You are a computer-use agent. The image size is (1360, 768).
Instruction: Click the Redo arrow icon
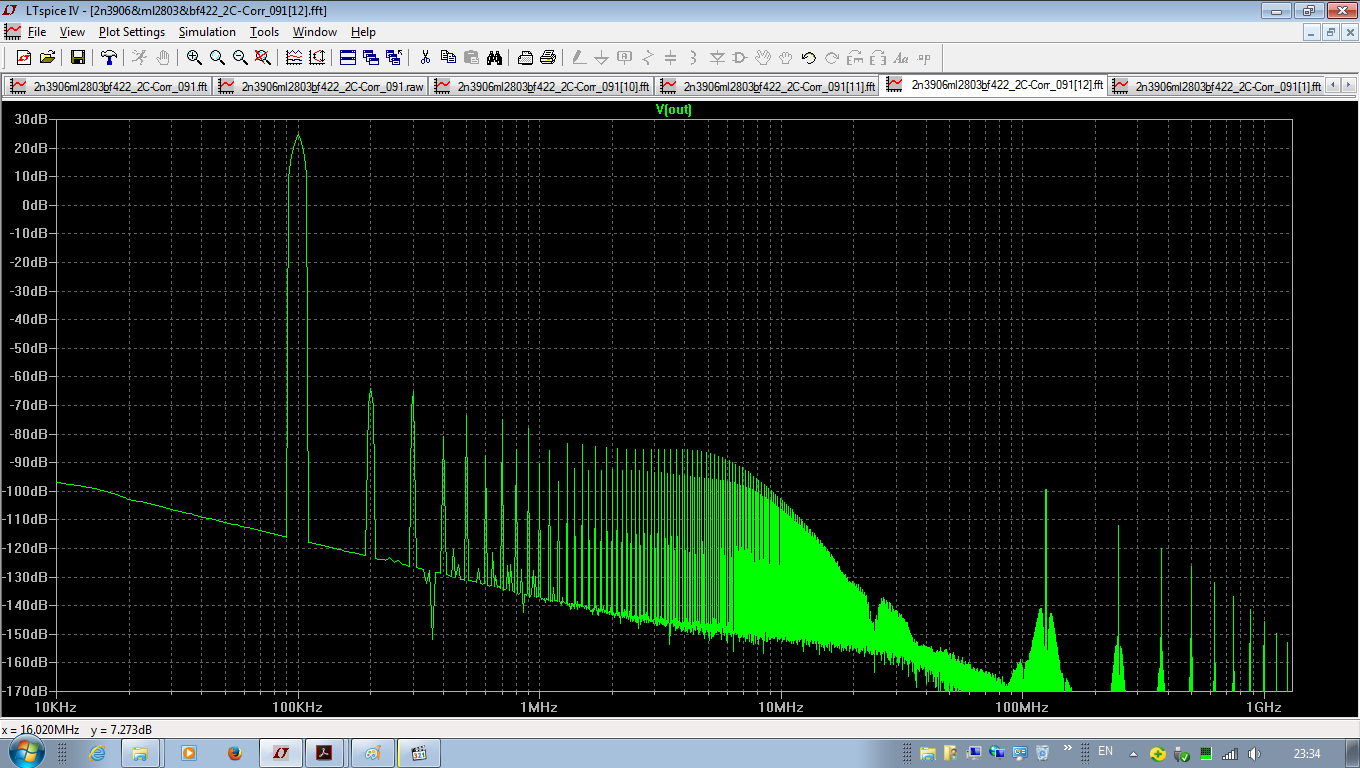[832, 58]
